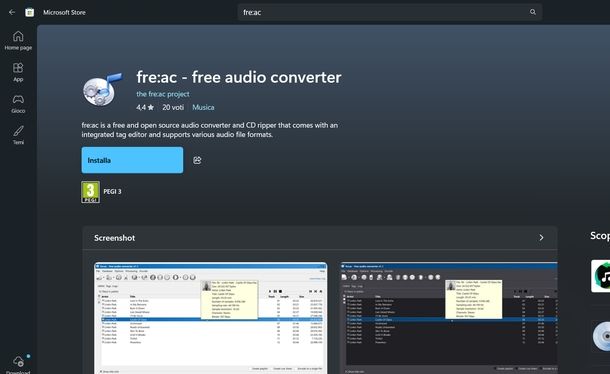This screenshot has width=610, height=374.
Task: Open the Gioco gaming section
Action: (18, 104)
